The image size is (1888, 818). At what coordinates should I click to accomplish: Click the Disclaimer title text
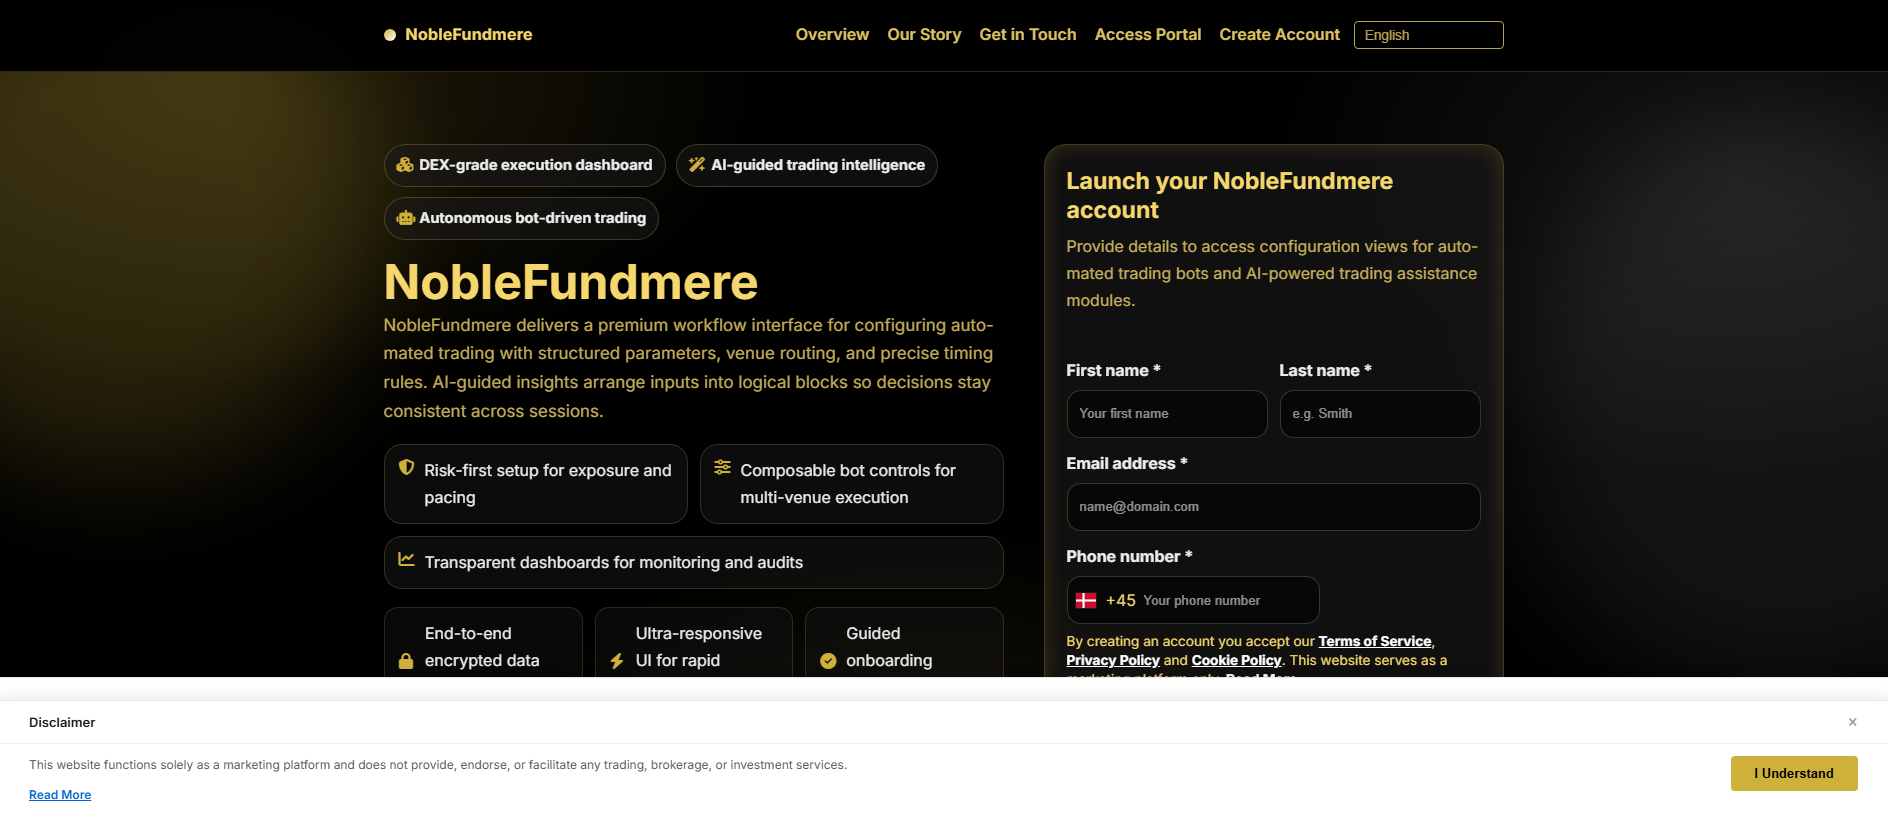pyautogui.click(x=62, y=722)
